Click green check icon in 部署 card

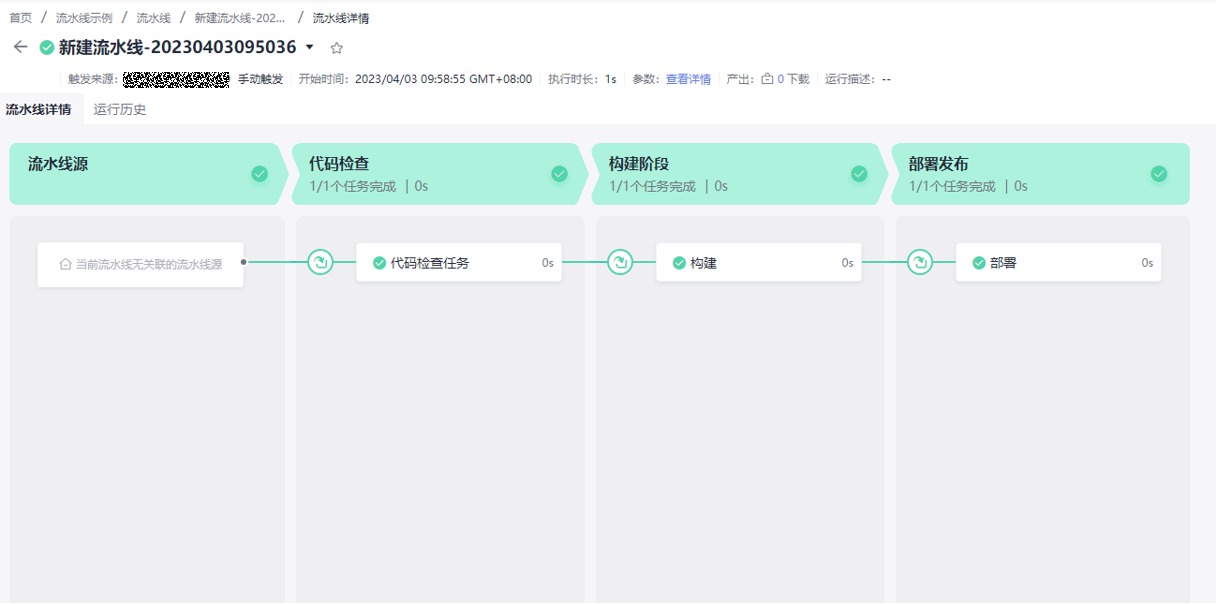click(x=979, y=263)
